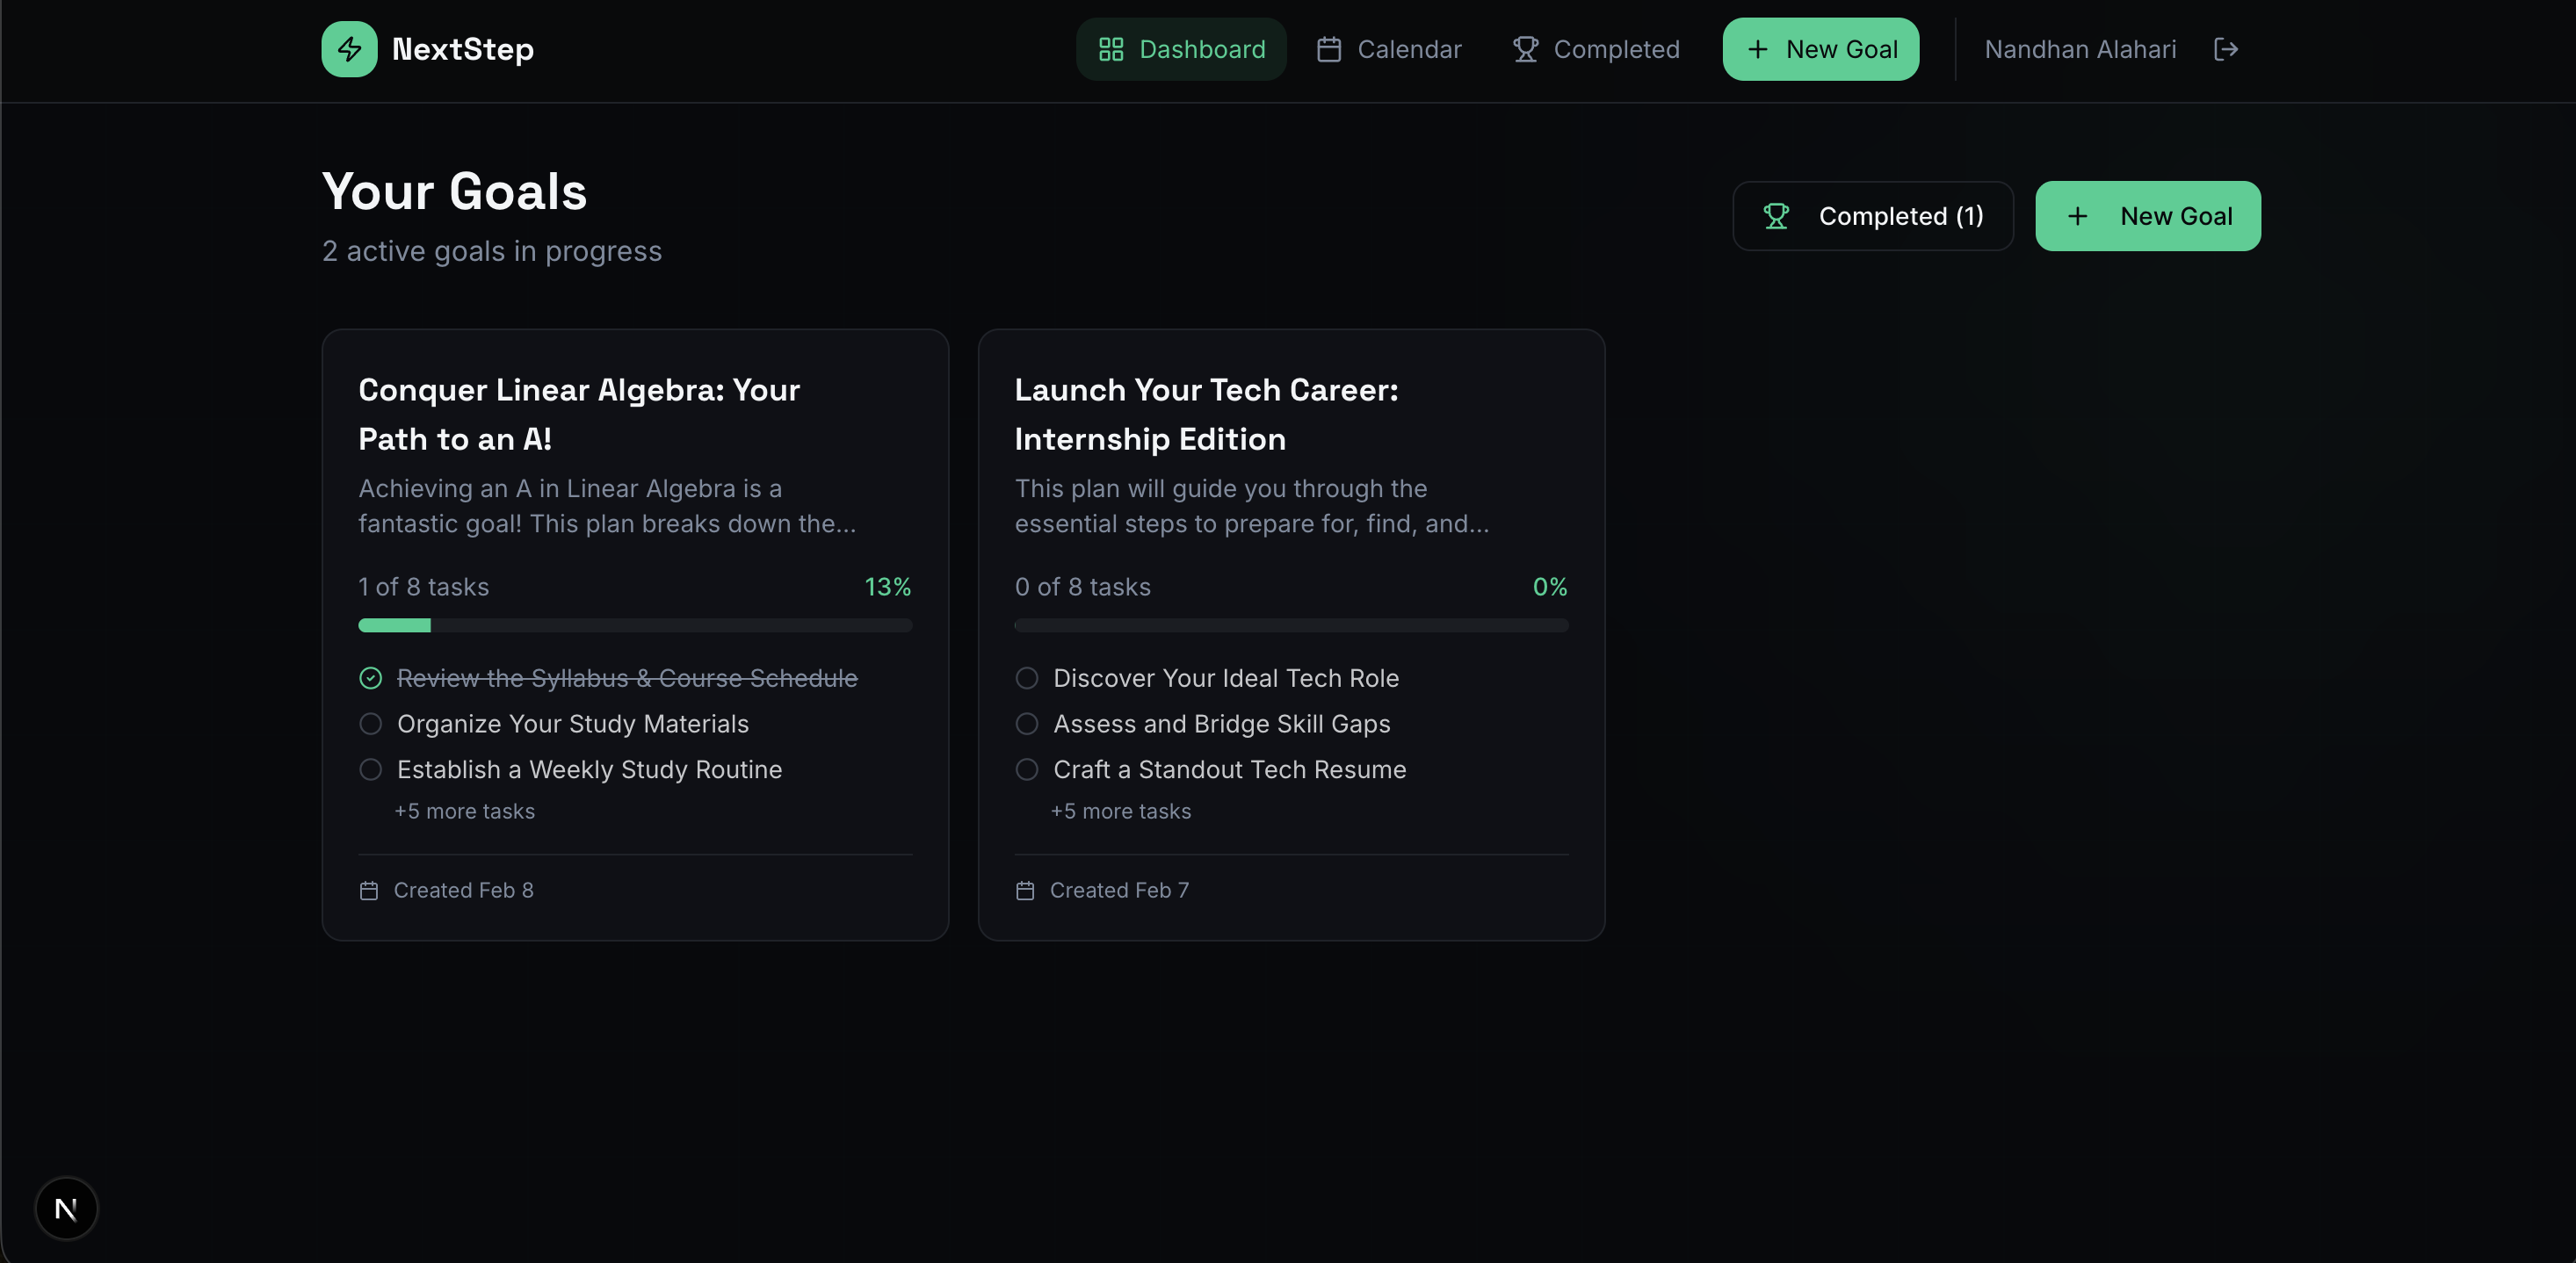The width and height of the screenshot is (2576, 1263).
Task: Click the Calendar nav icon
Action: 1329,49
